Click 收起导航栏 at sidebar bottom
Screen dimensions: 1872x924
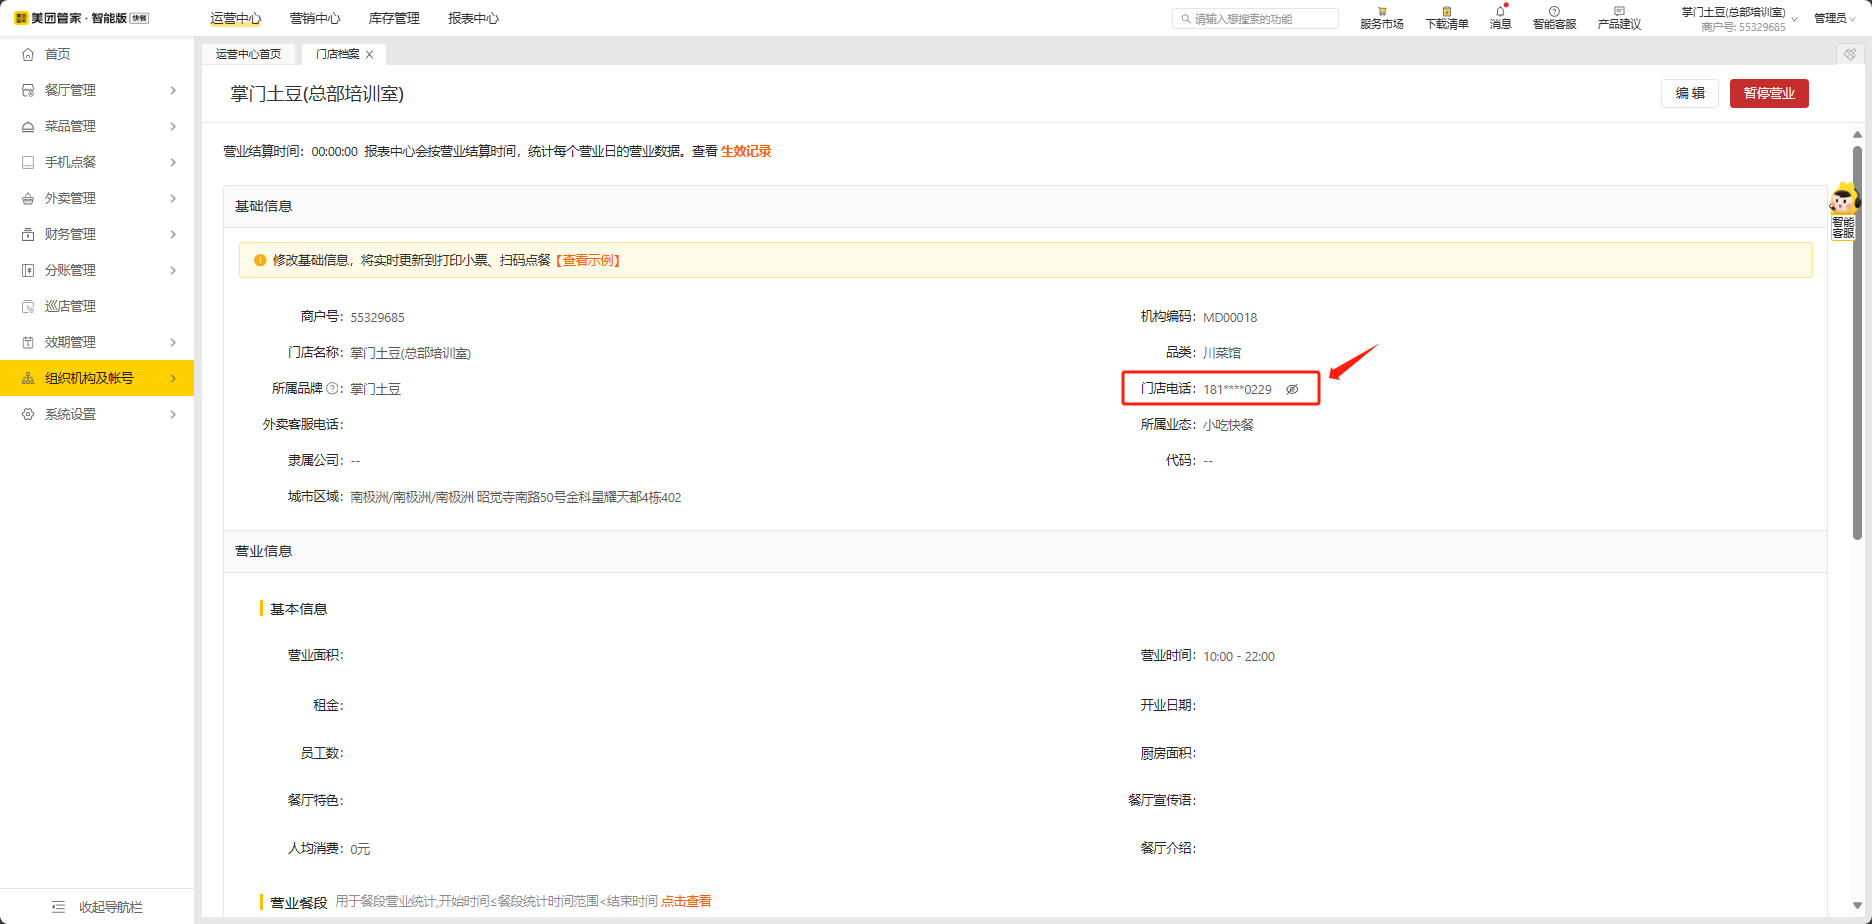[97, 907]
